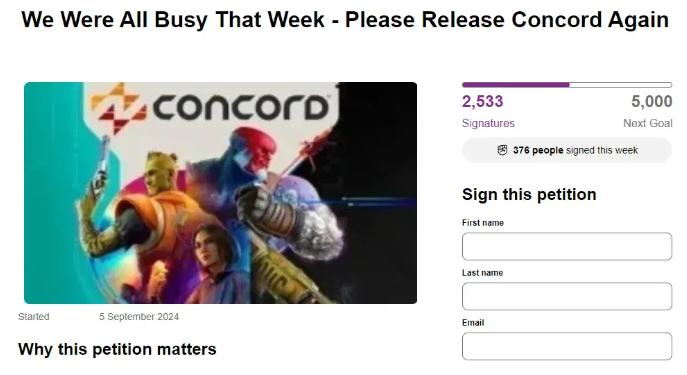Image resolution: width=687 pixels, height=375 pixels.
Task: Click the First name label
Action: [x=483, y=223]
